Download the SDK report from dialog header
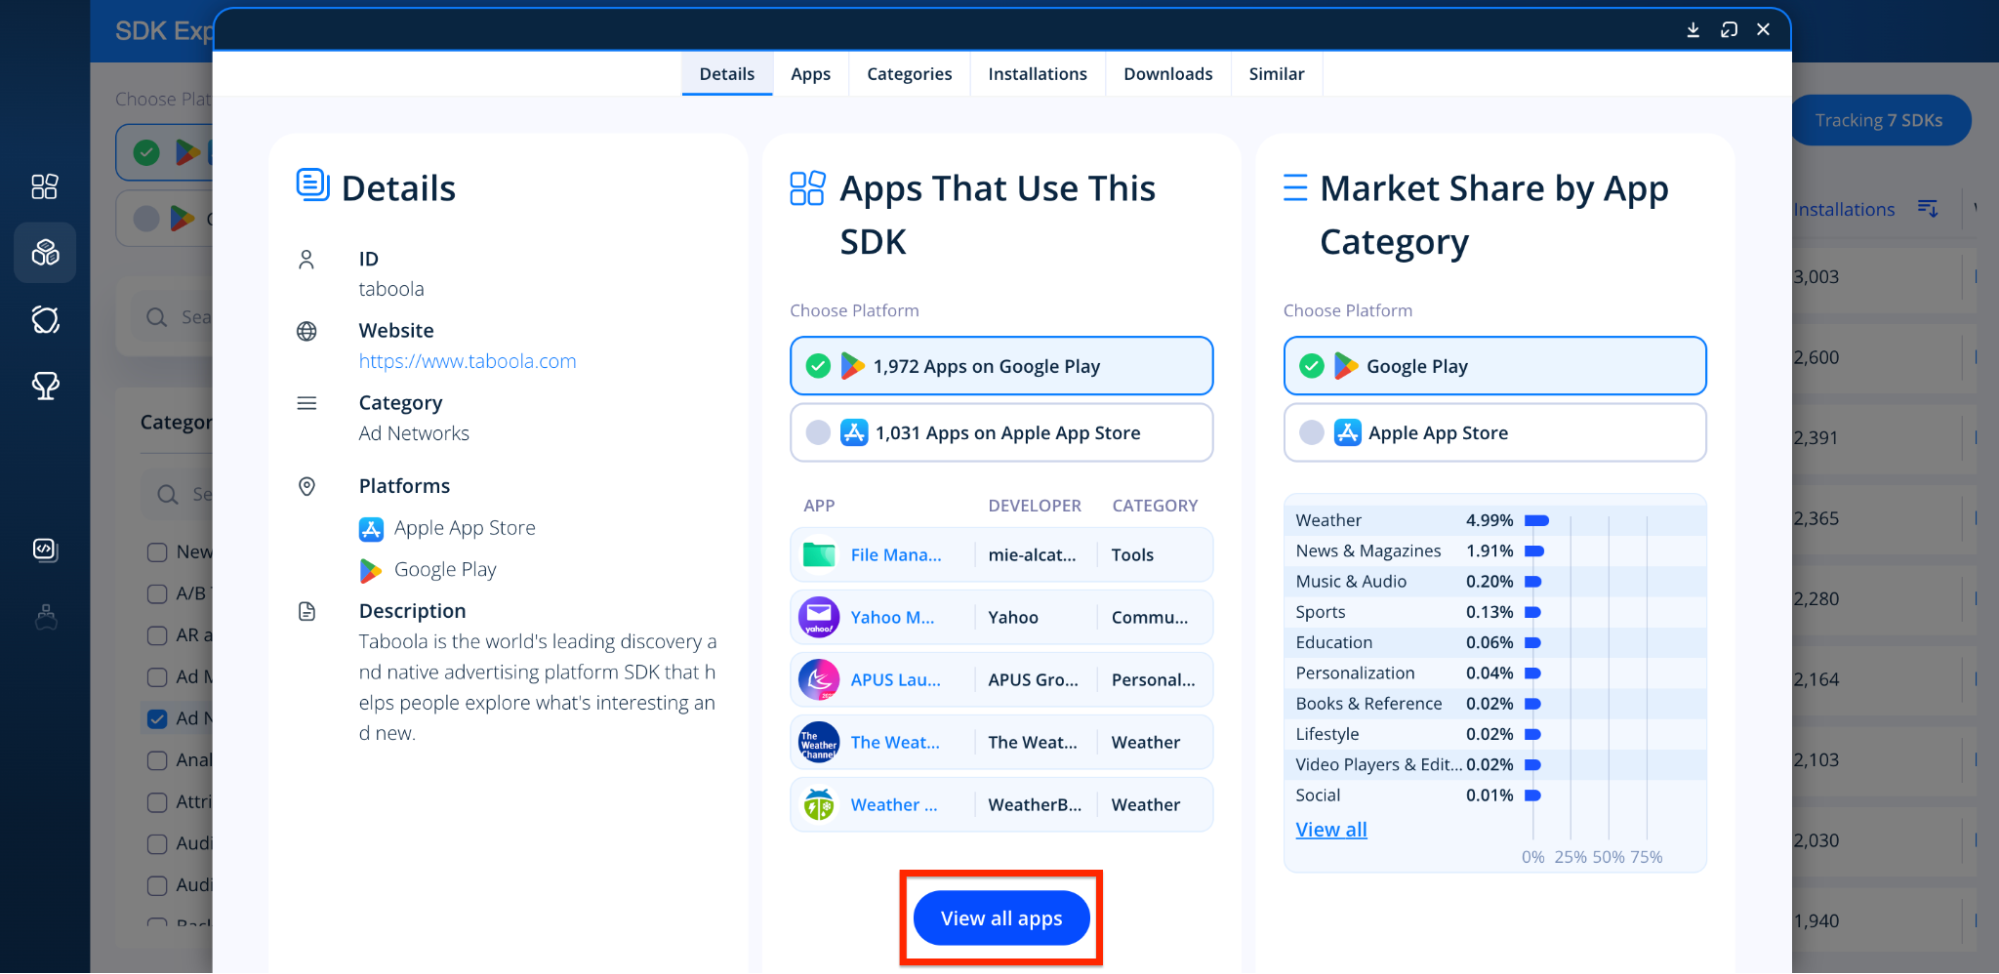1999x974 pixels. 1693,30
